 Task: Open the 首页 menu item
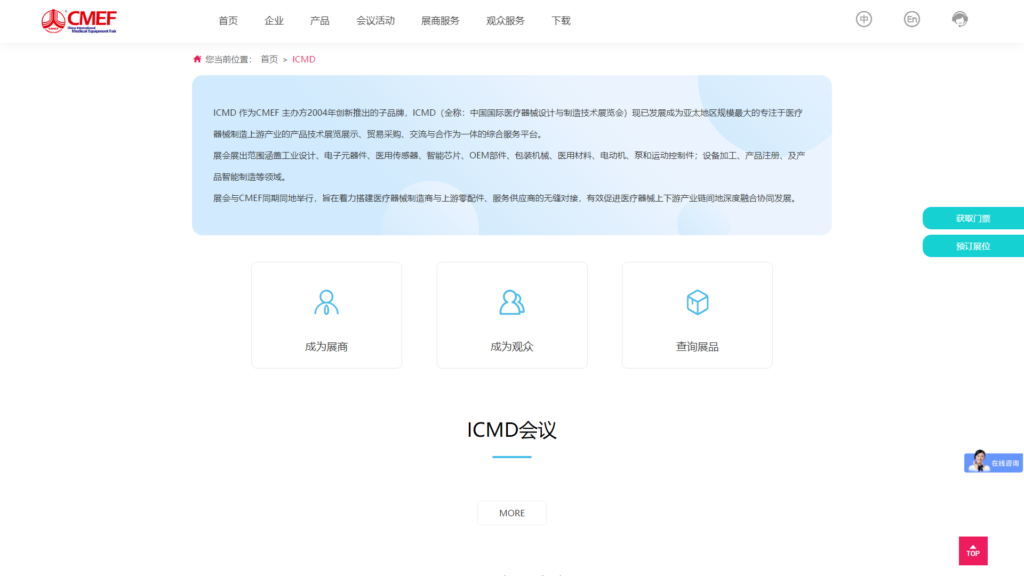[x=228, y=21]
